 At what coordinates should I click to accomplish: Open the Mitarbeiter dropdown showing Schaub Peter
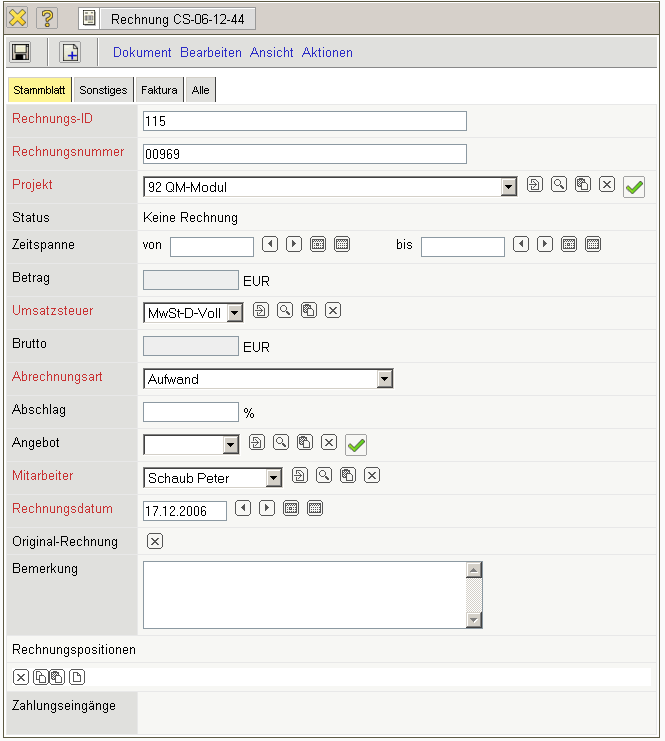coord(273,478)
